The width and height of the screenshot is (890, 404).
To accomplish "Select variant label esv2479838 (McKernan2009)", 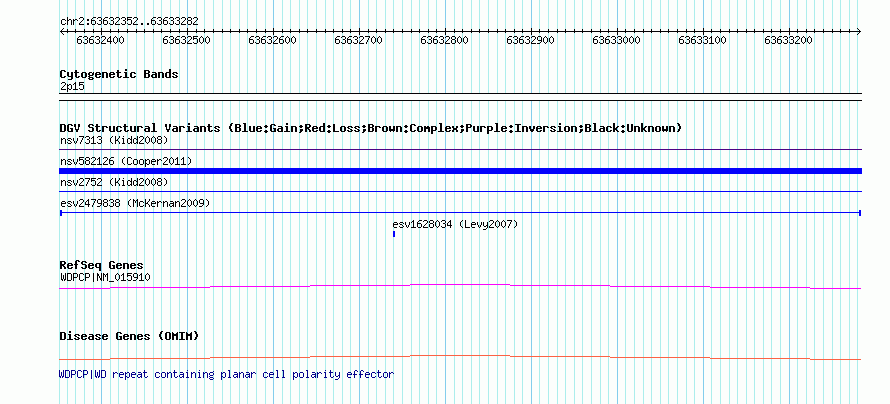I will [135, 203].
